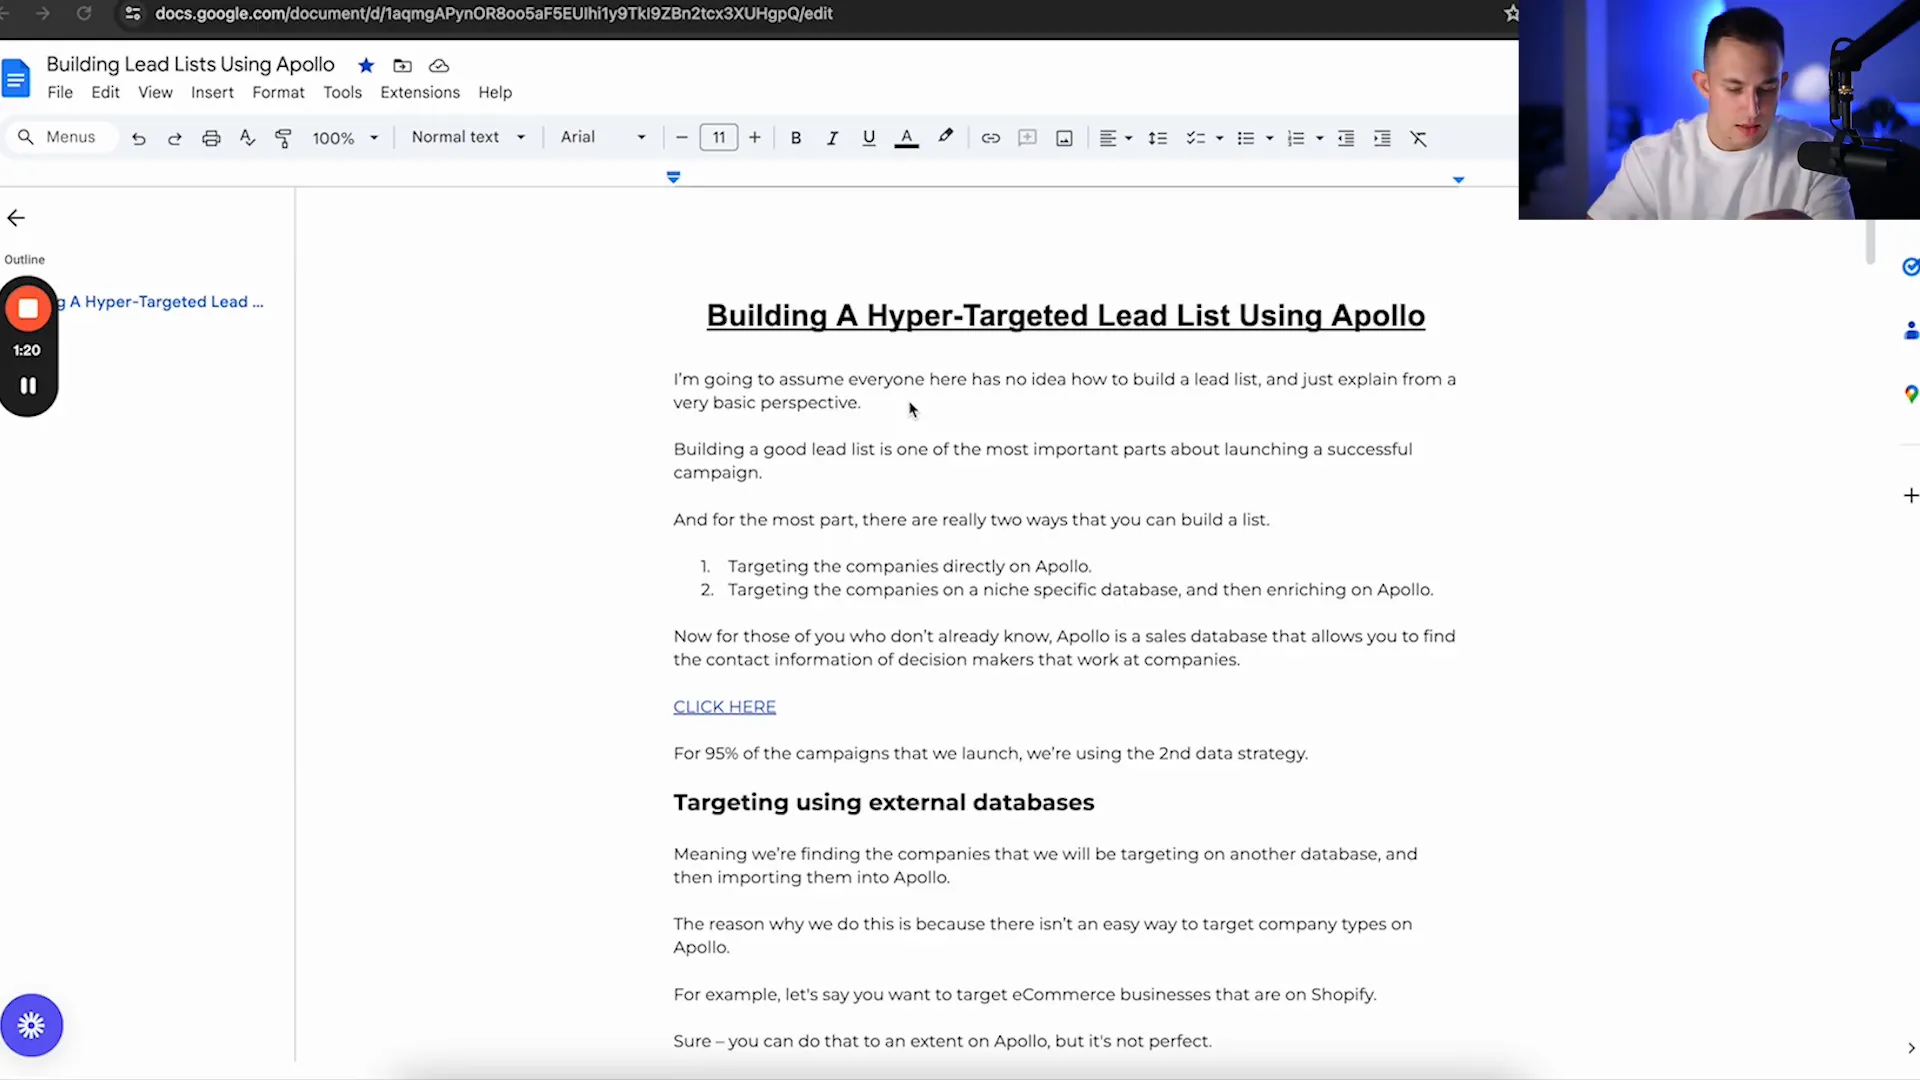Collapse side panel chevron at bottom
This screenshot has height=1080, width=1920.
pos(1911,1048)
